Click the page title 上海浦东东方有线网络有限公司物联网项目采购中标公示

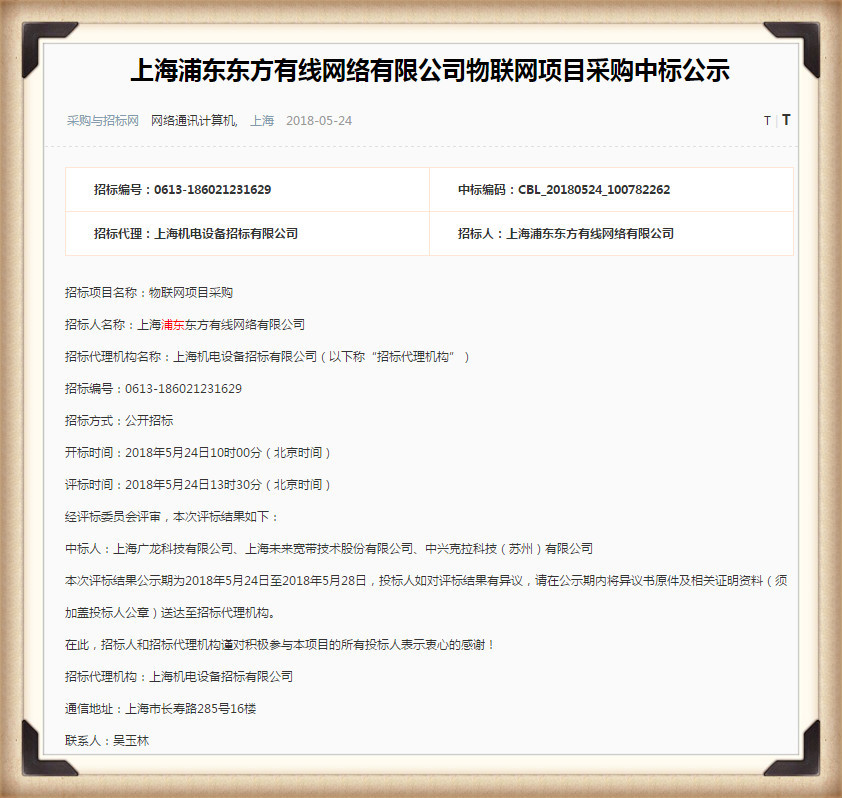tap(430, 70)
